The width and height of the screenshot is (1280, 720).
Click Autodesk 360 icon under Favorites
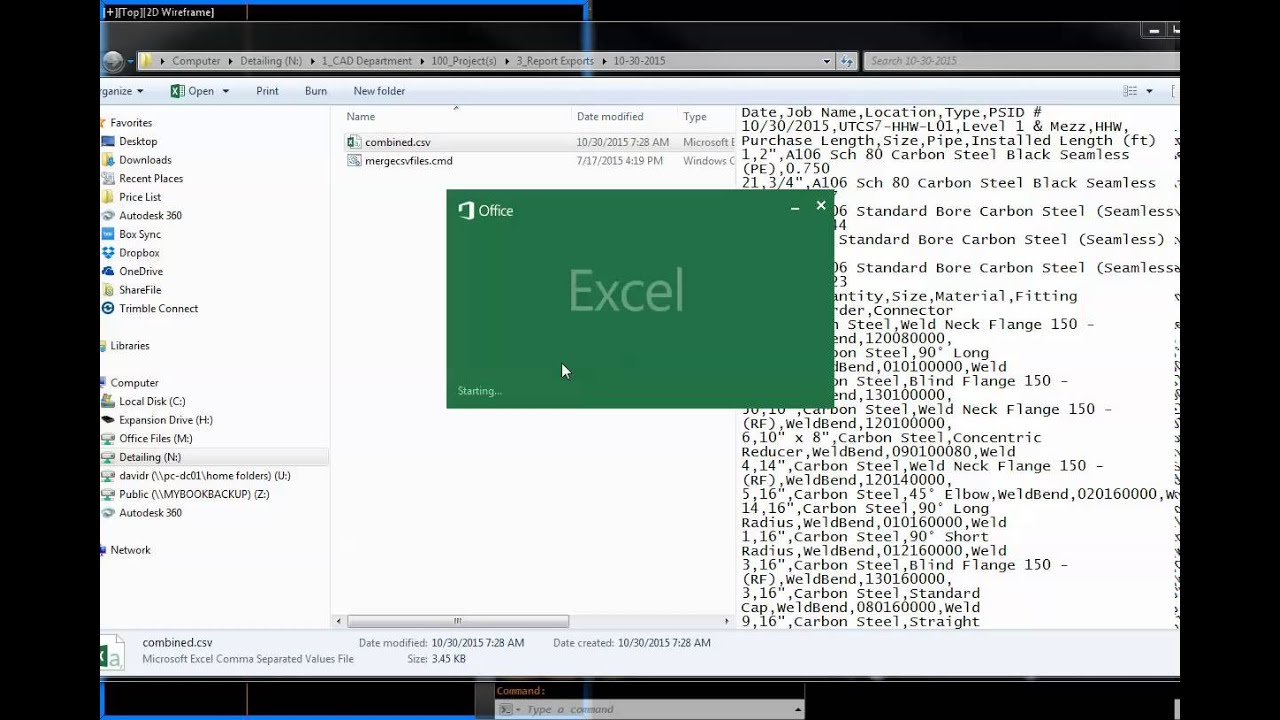(108, 215)
